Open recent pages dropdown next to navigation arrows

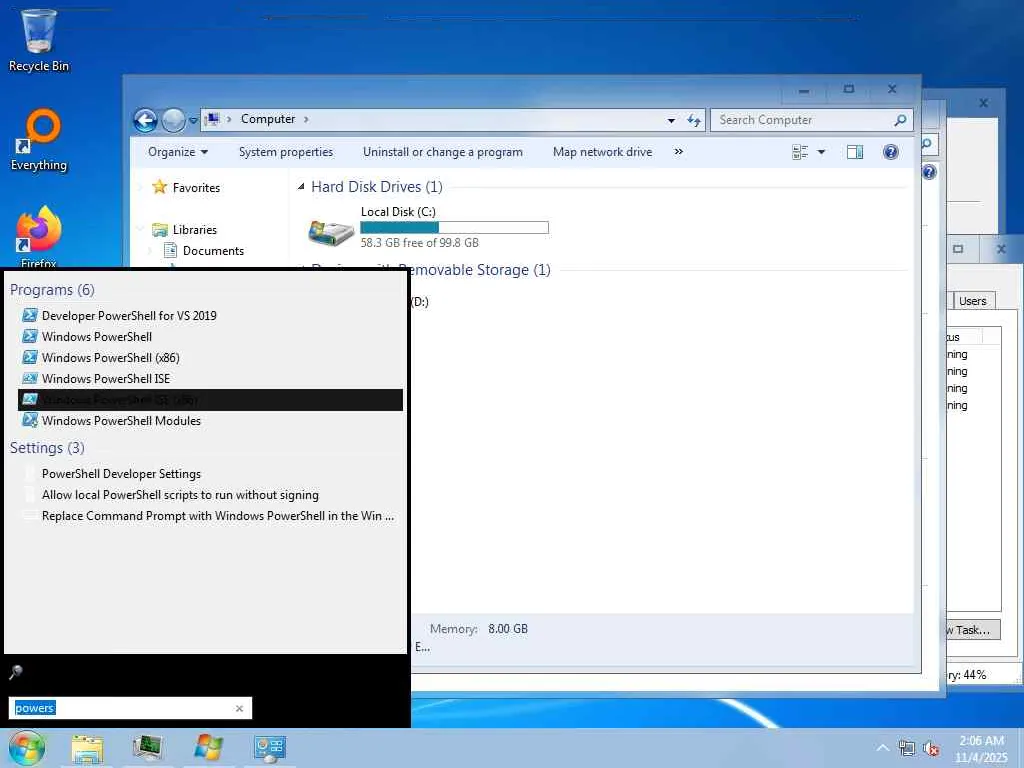(193, 121)
